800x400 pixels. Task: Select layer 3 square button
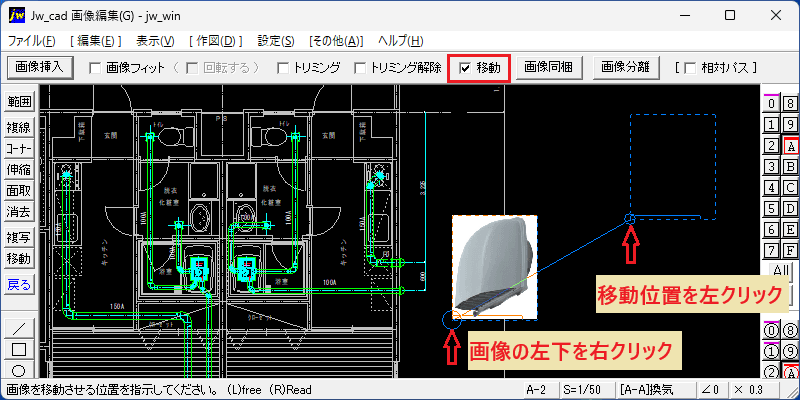tap(772, 167)
